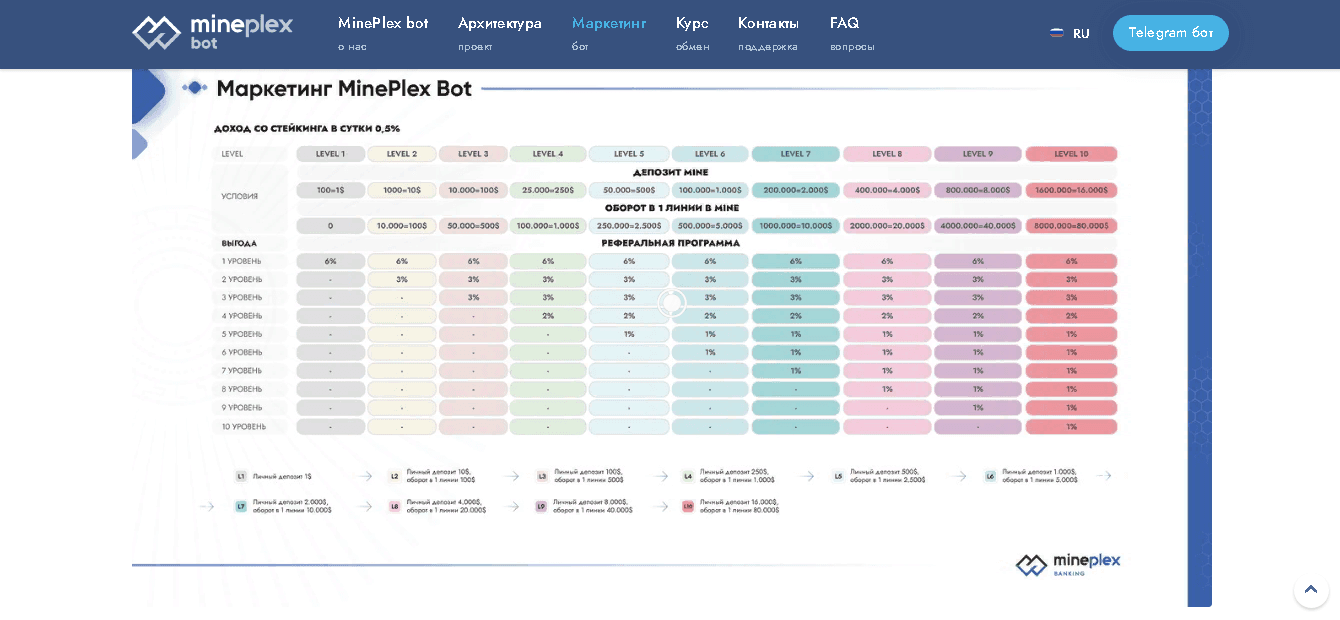Viewport: 1340px width, 620px height.
Task: Click the Маркетинг MinePlex Bot heading
Action: pos(344,89)
